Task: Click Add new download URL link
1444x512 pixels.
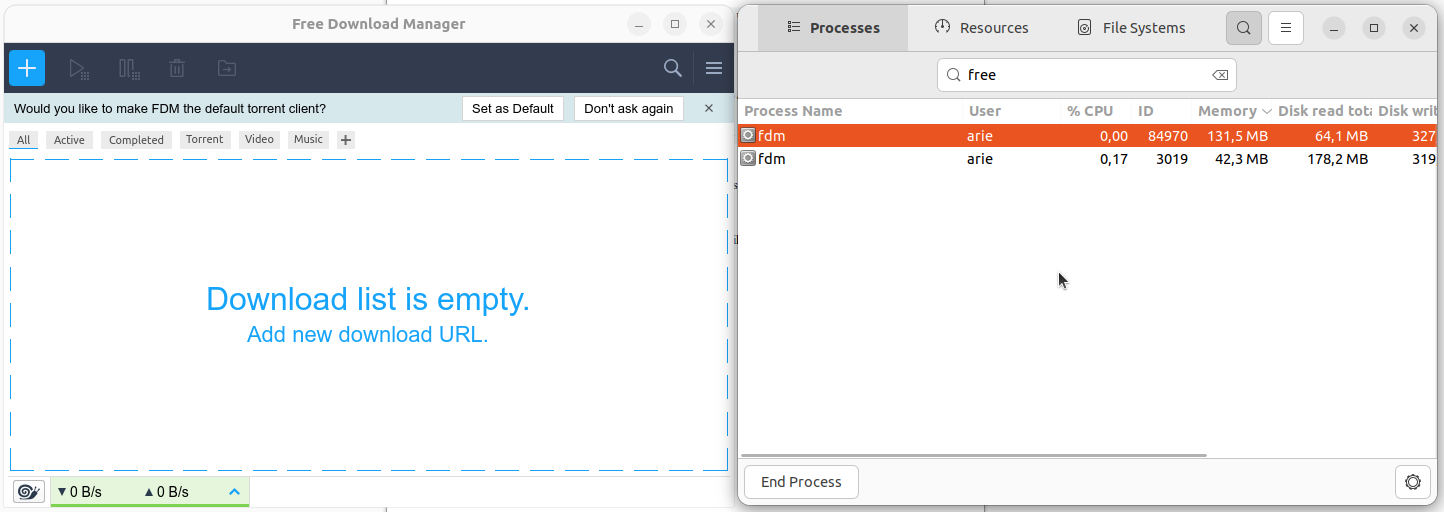Action: pyautogui.click(x=368, y=334)
